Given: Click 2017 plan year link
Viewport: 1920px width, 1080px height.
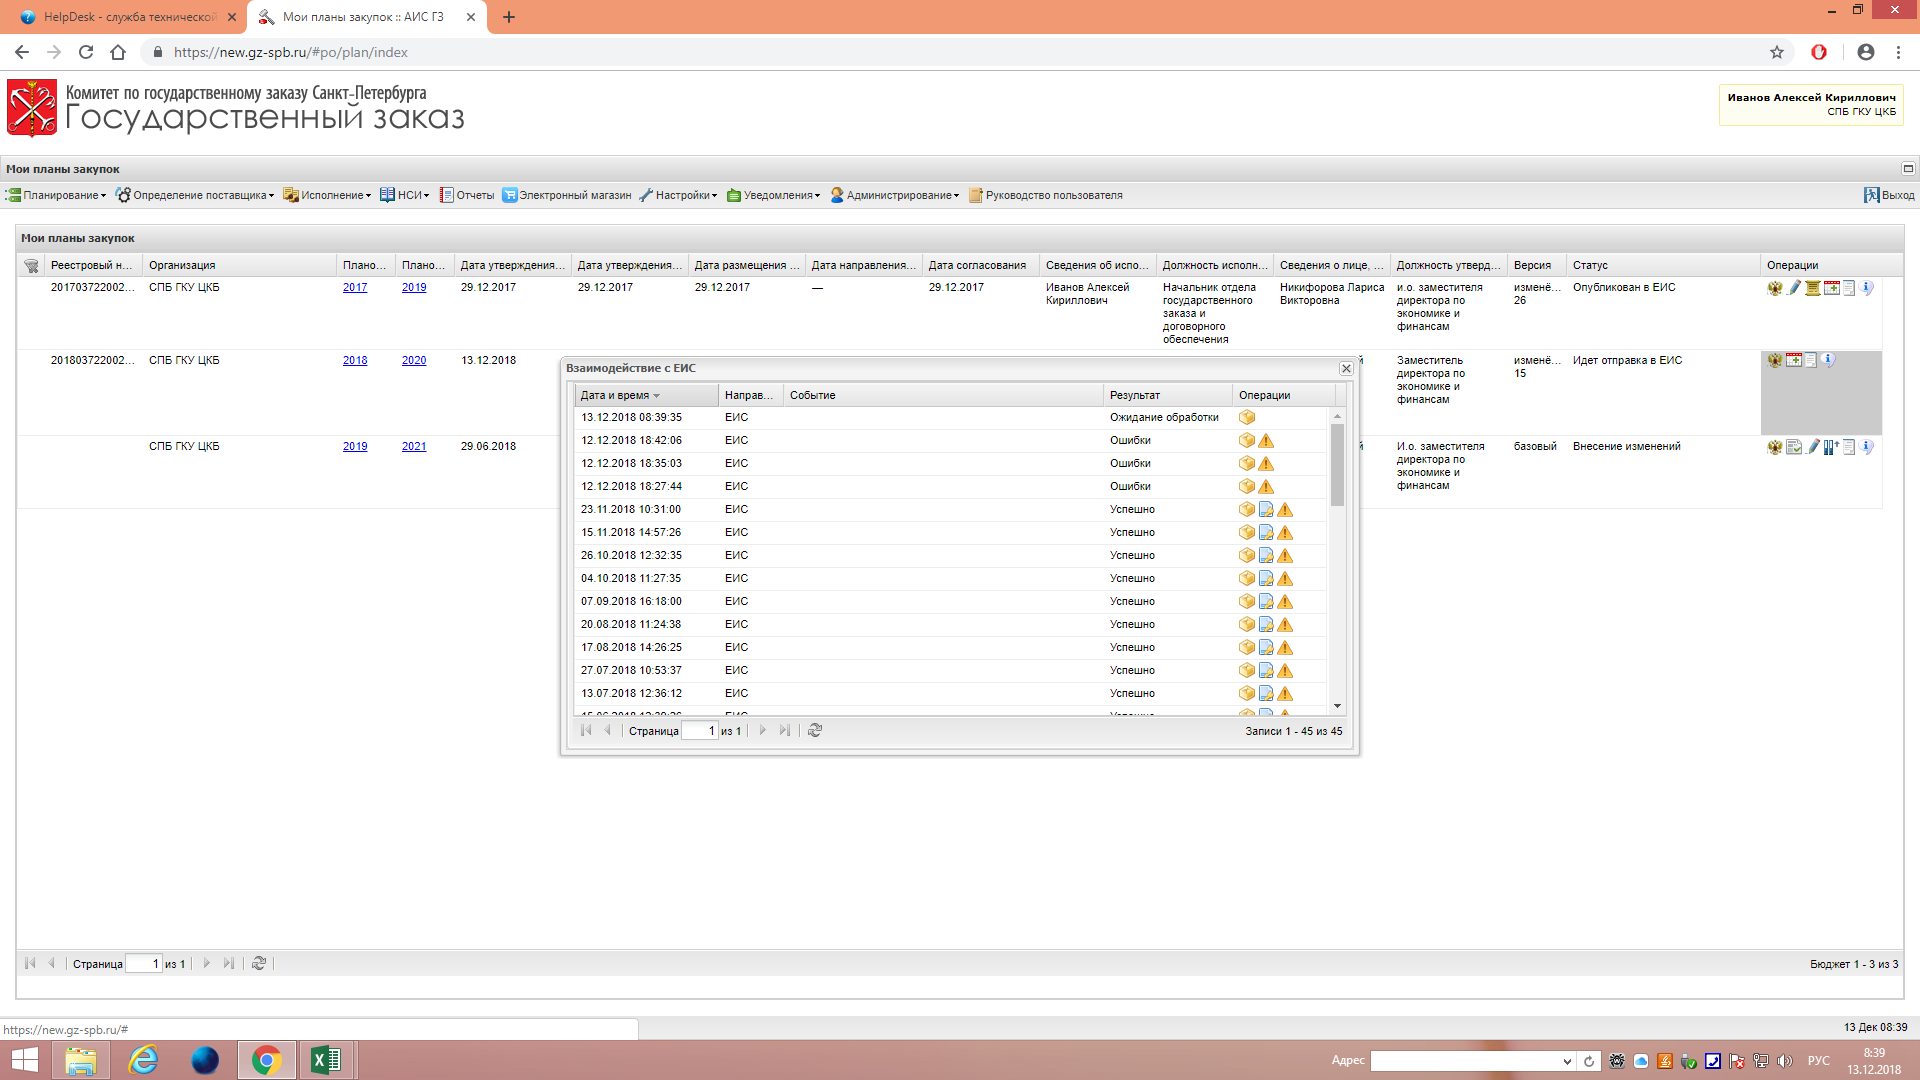Looking at the screenshot, I should 355,288.
